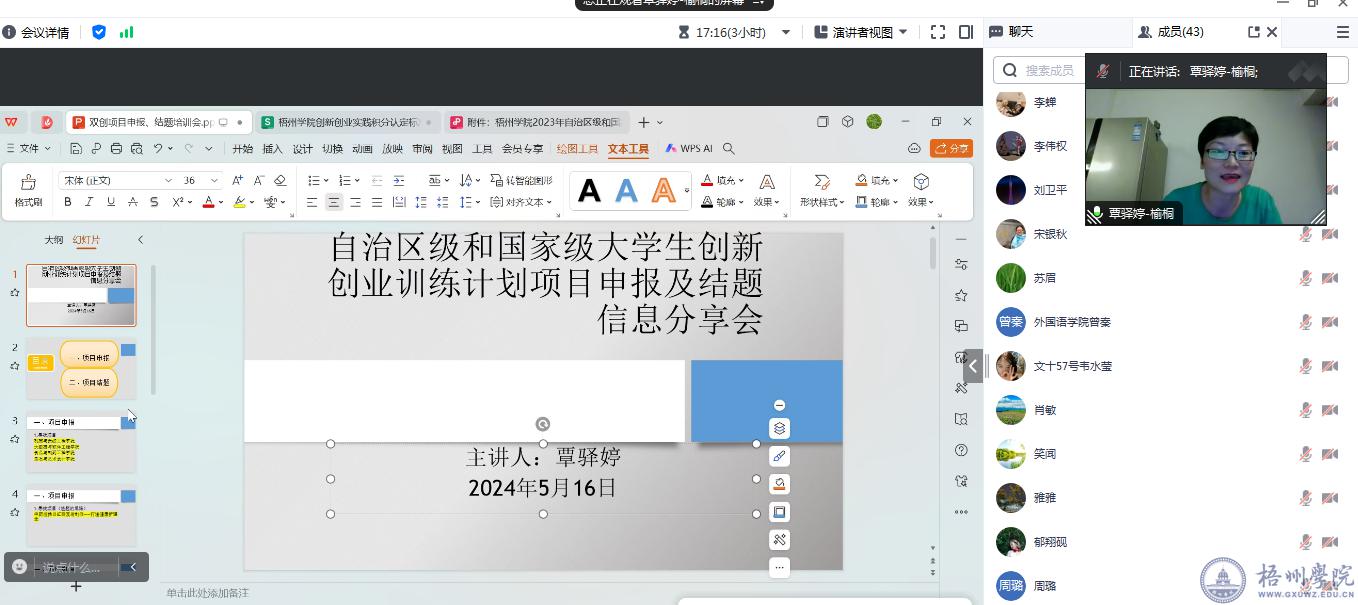Click the layers icon in floating toolbar
Image resolution: width=1358 pixels, height=605 pixels.
pyautogui.click(x=780, y=428)
